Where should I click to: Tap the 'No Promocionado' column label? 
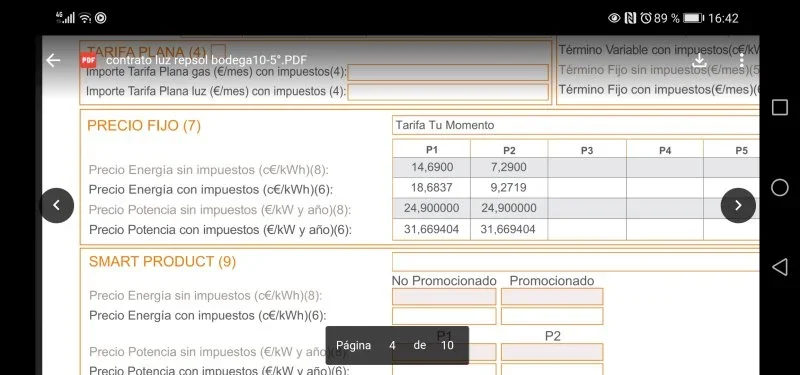pyautogui.click(x=444, y=281)
